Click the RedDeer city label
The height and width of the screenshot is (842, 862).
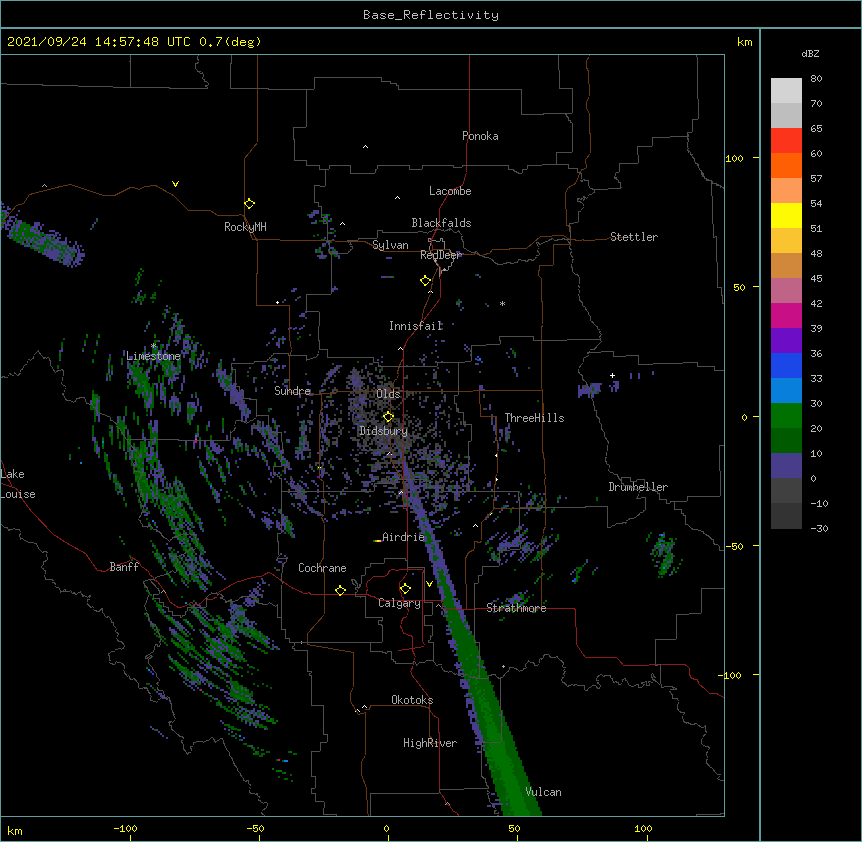point(440,255)
